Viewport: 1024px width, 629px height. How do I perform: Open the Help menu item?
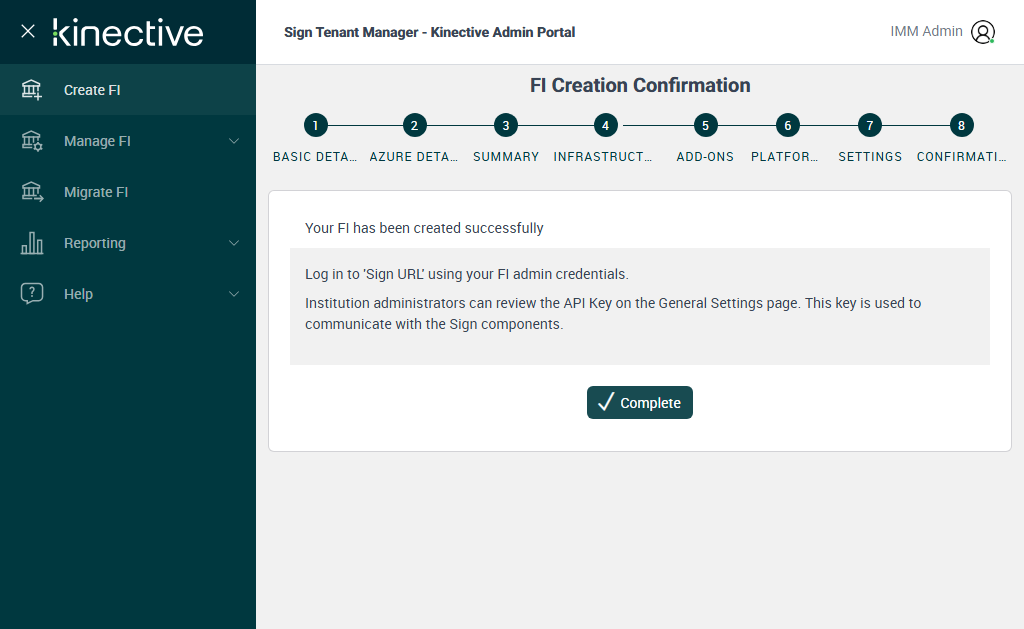point(128,293)
